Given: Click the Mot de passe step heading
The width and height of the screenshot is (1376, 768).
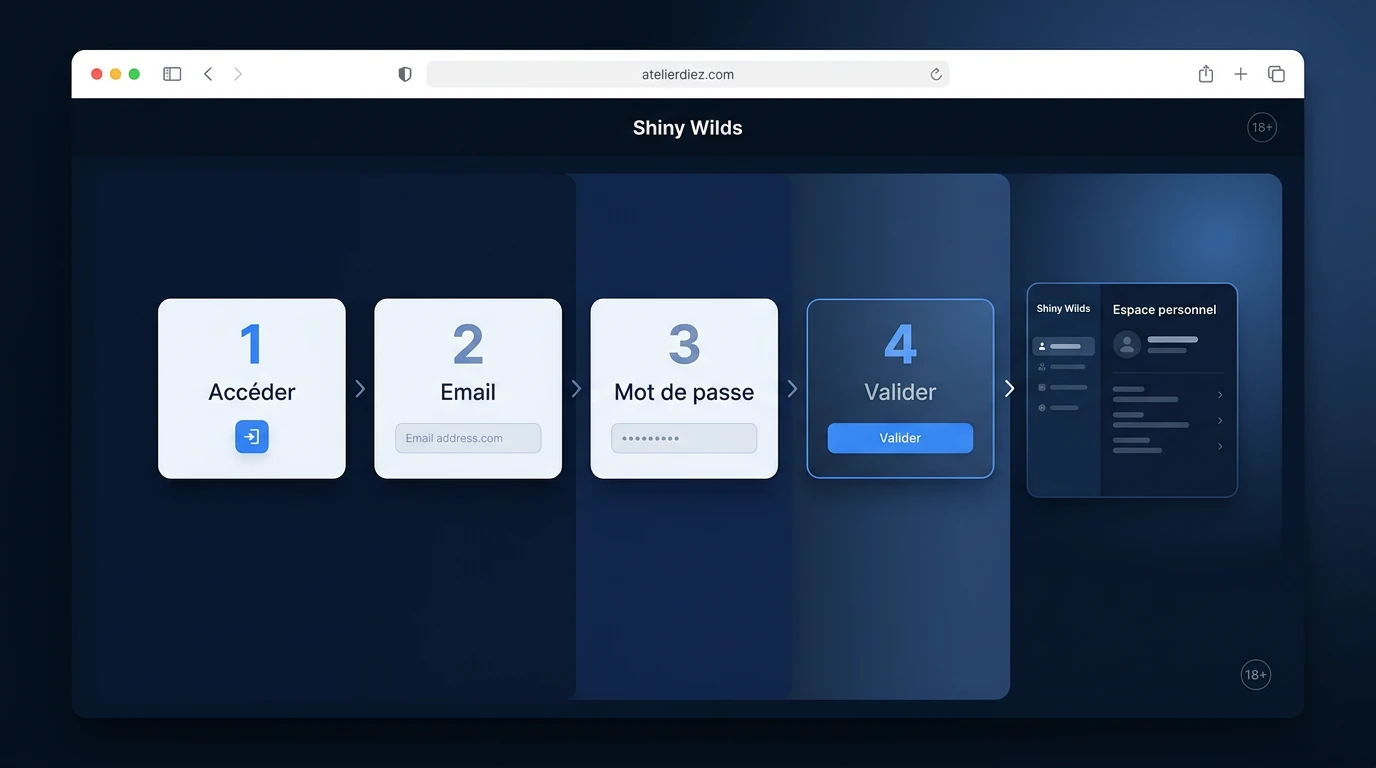Looking at the screenshot, I should click(684, 392).
